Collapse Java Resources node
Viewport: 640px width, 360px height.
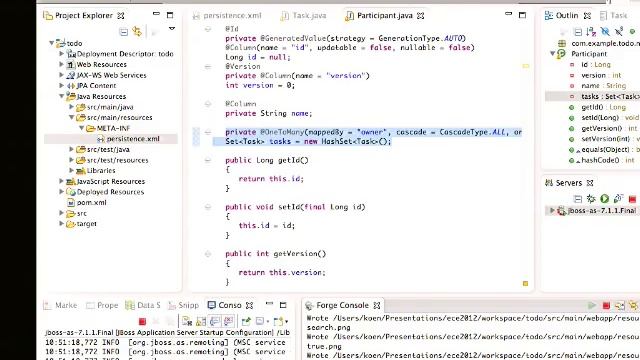point(61,96)
